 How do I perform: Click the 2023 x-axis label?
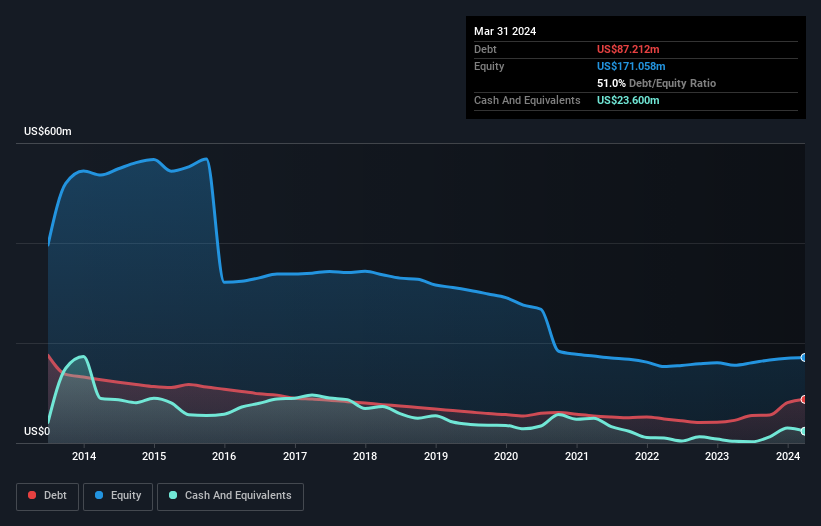[717, 456]
